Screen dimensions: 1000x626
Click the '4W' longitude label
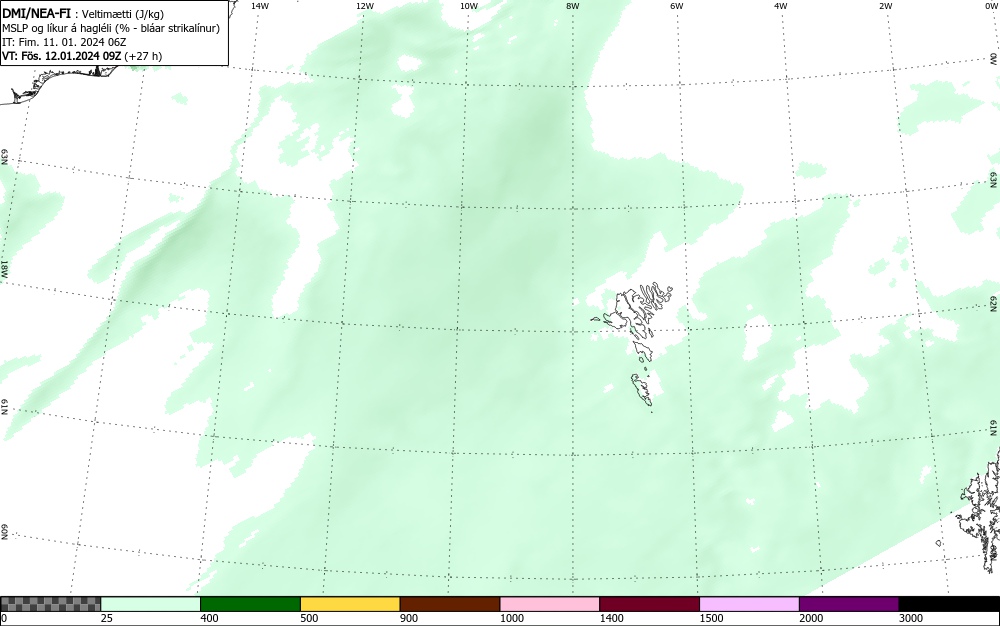[781, 6]
